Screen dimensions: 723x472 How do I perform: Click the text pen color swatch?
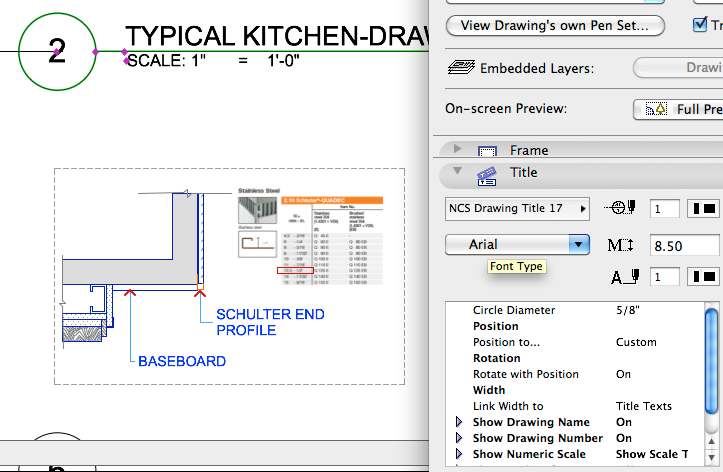point(703,277)
